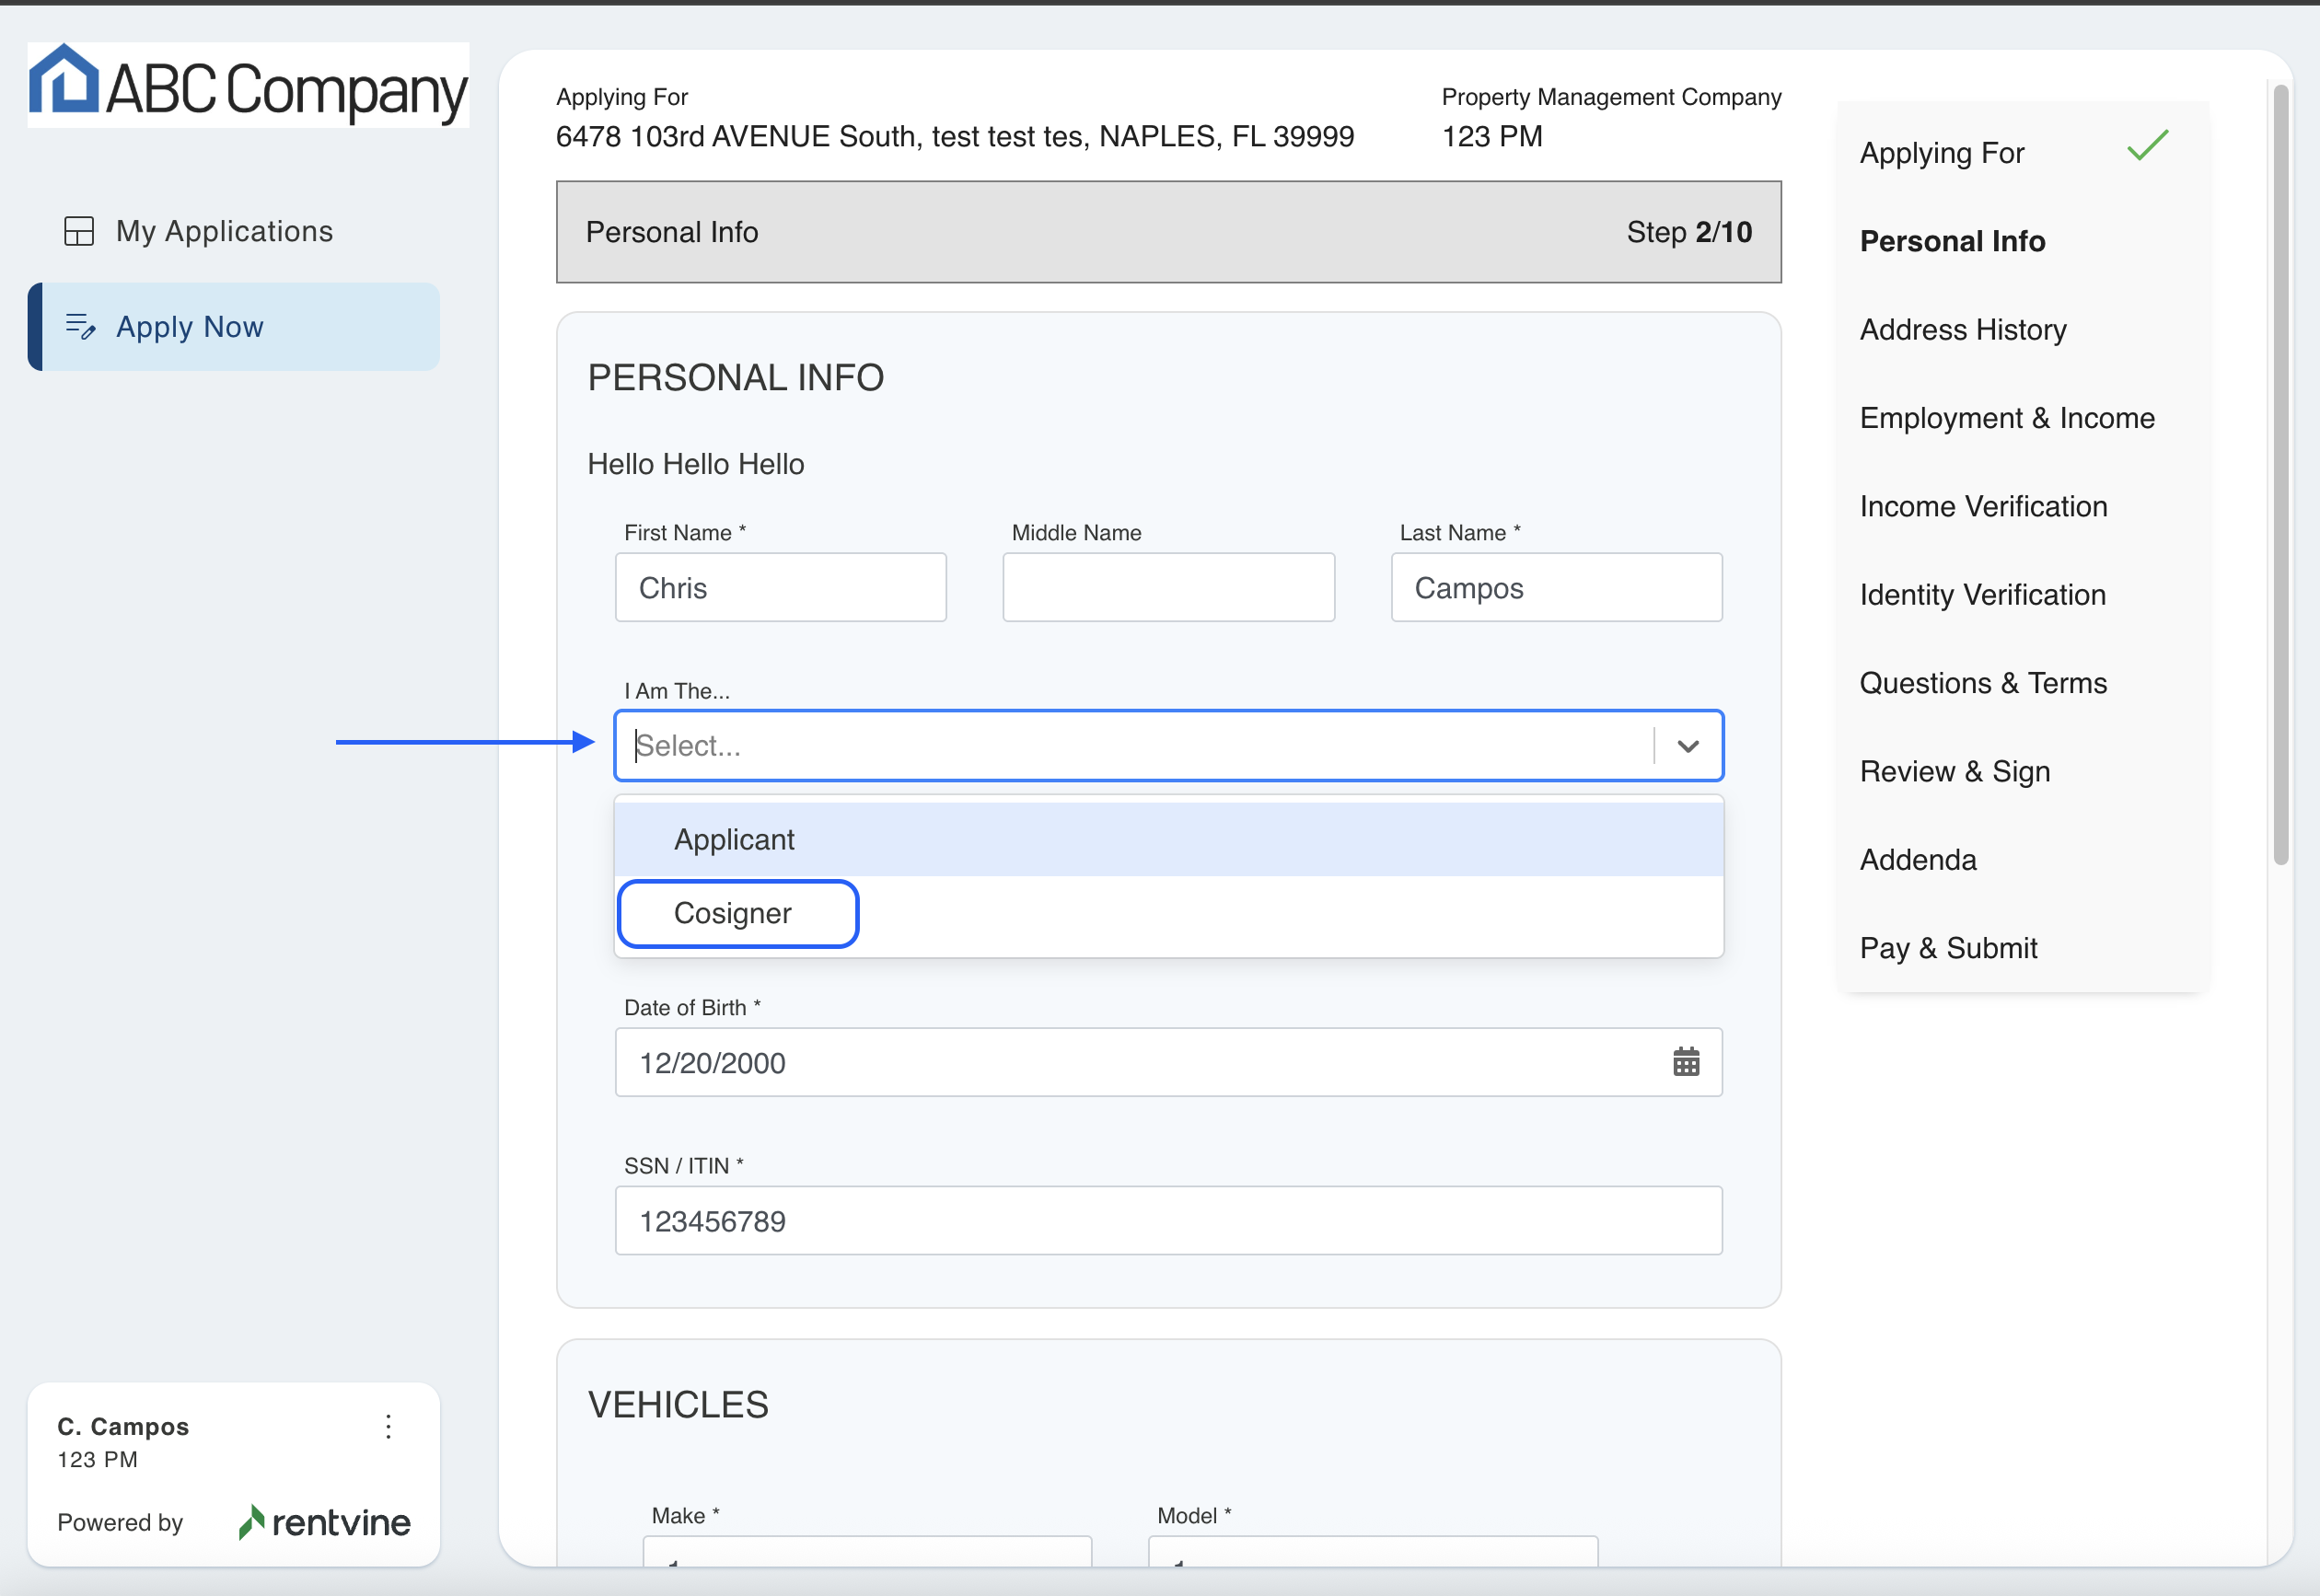Image resolution: width=2320 pixels, height=1596 pixels.
Task: Go to the Address History step
Action: coord(1962,330)
